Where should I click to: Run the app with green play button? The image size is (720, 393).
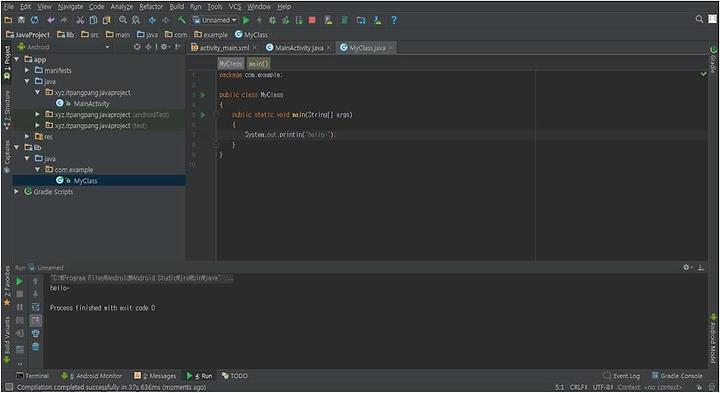pyautogui.click(x=246, y=20)
